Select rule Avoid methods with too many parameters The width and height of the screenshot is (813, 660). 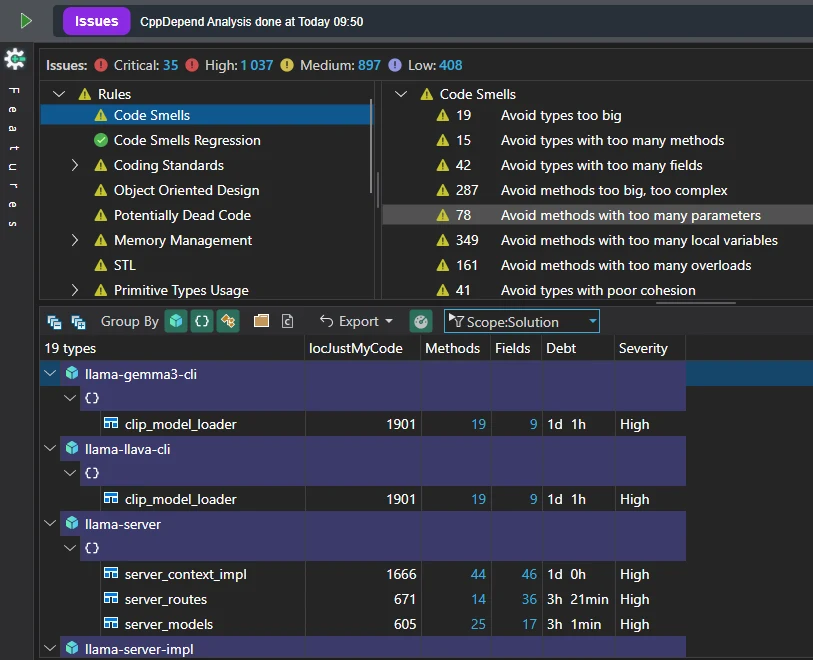630,215
